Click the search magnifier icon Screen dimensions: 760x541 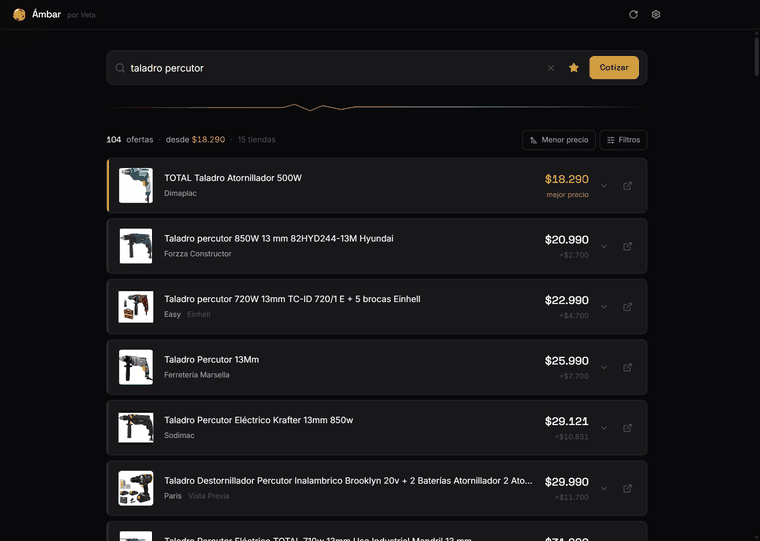tap(120, 68)
